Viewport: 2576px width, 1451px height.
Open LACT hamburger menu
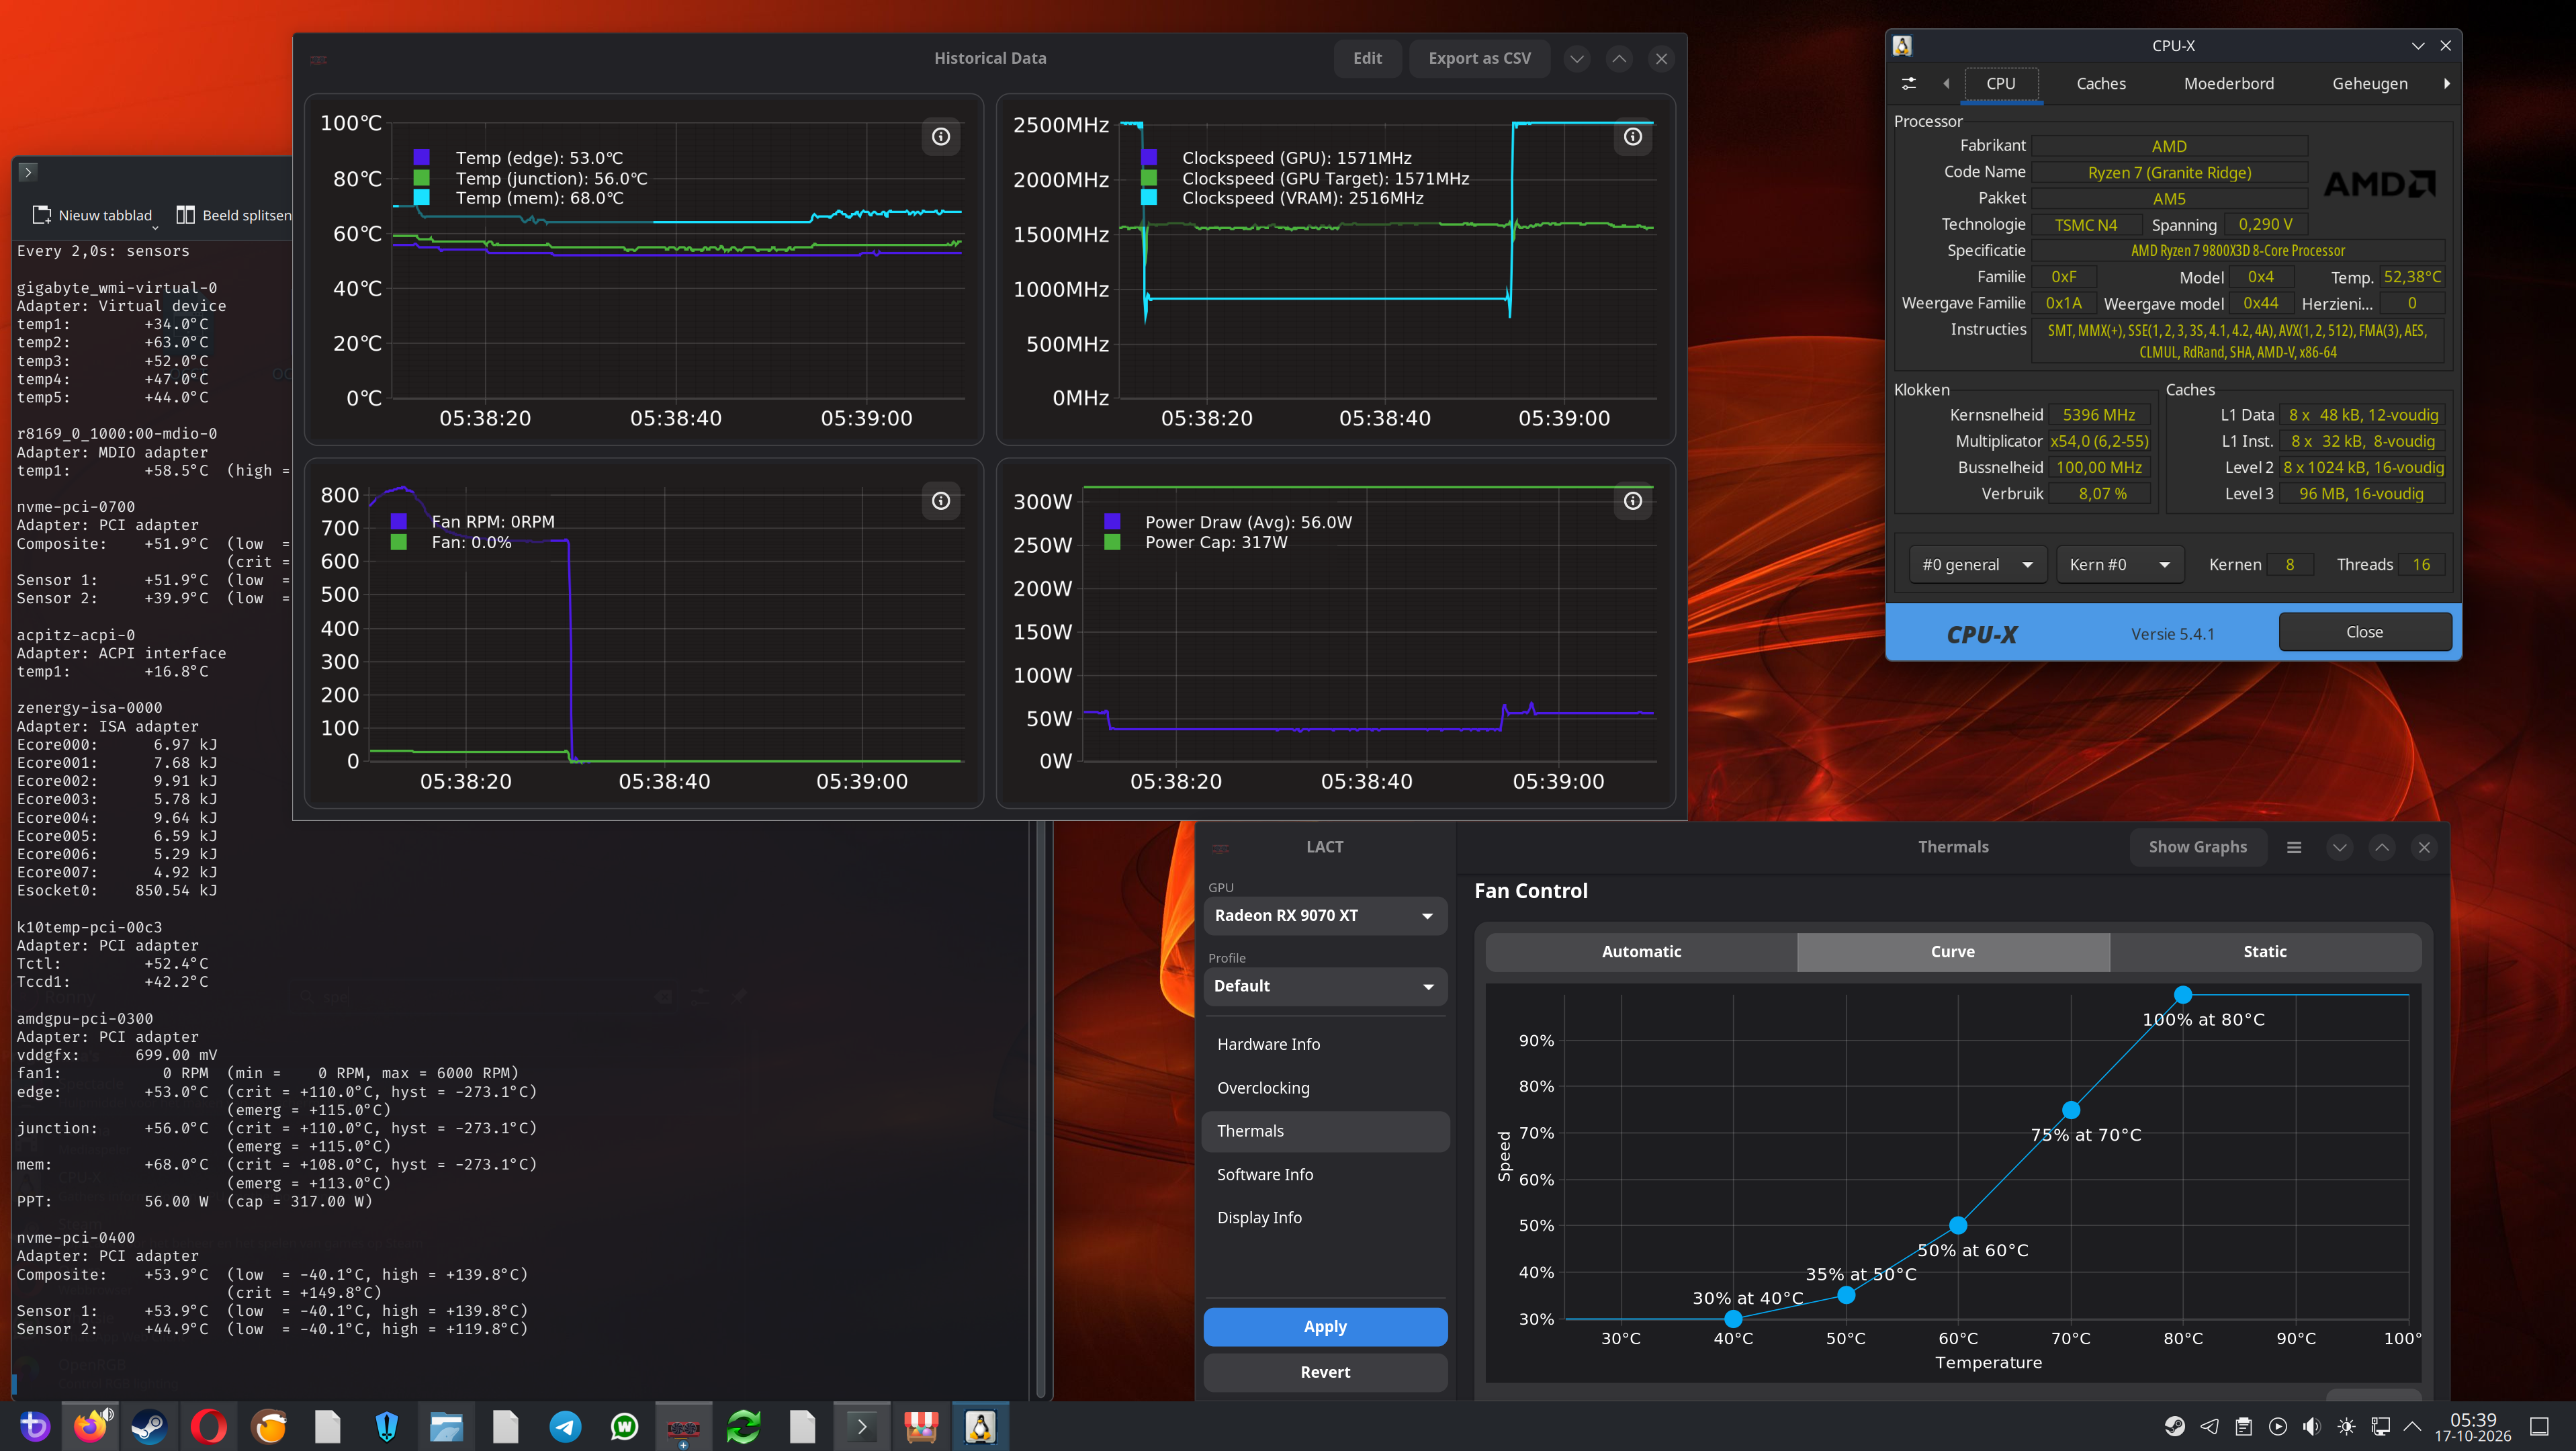pyautogui.click(x=2294, y=847)
